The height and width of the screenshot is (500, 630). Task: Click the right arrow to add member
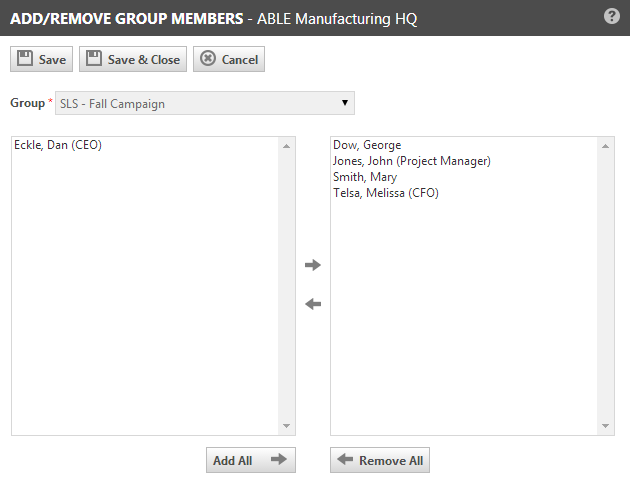pyautogui.click(x=313, y=265)
